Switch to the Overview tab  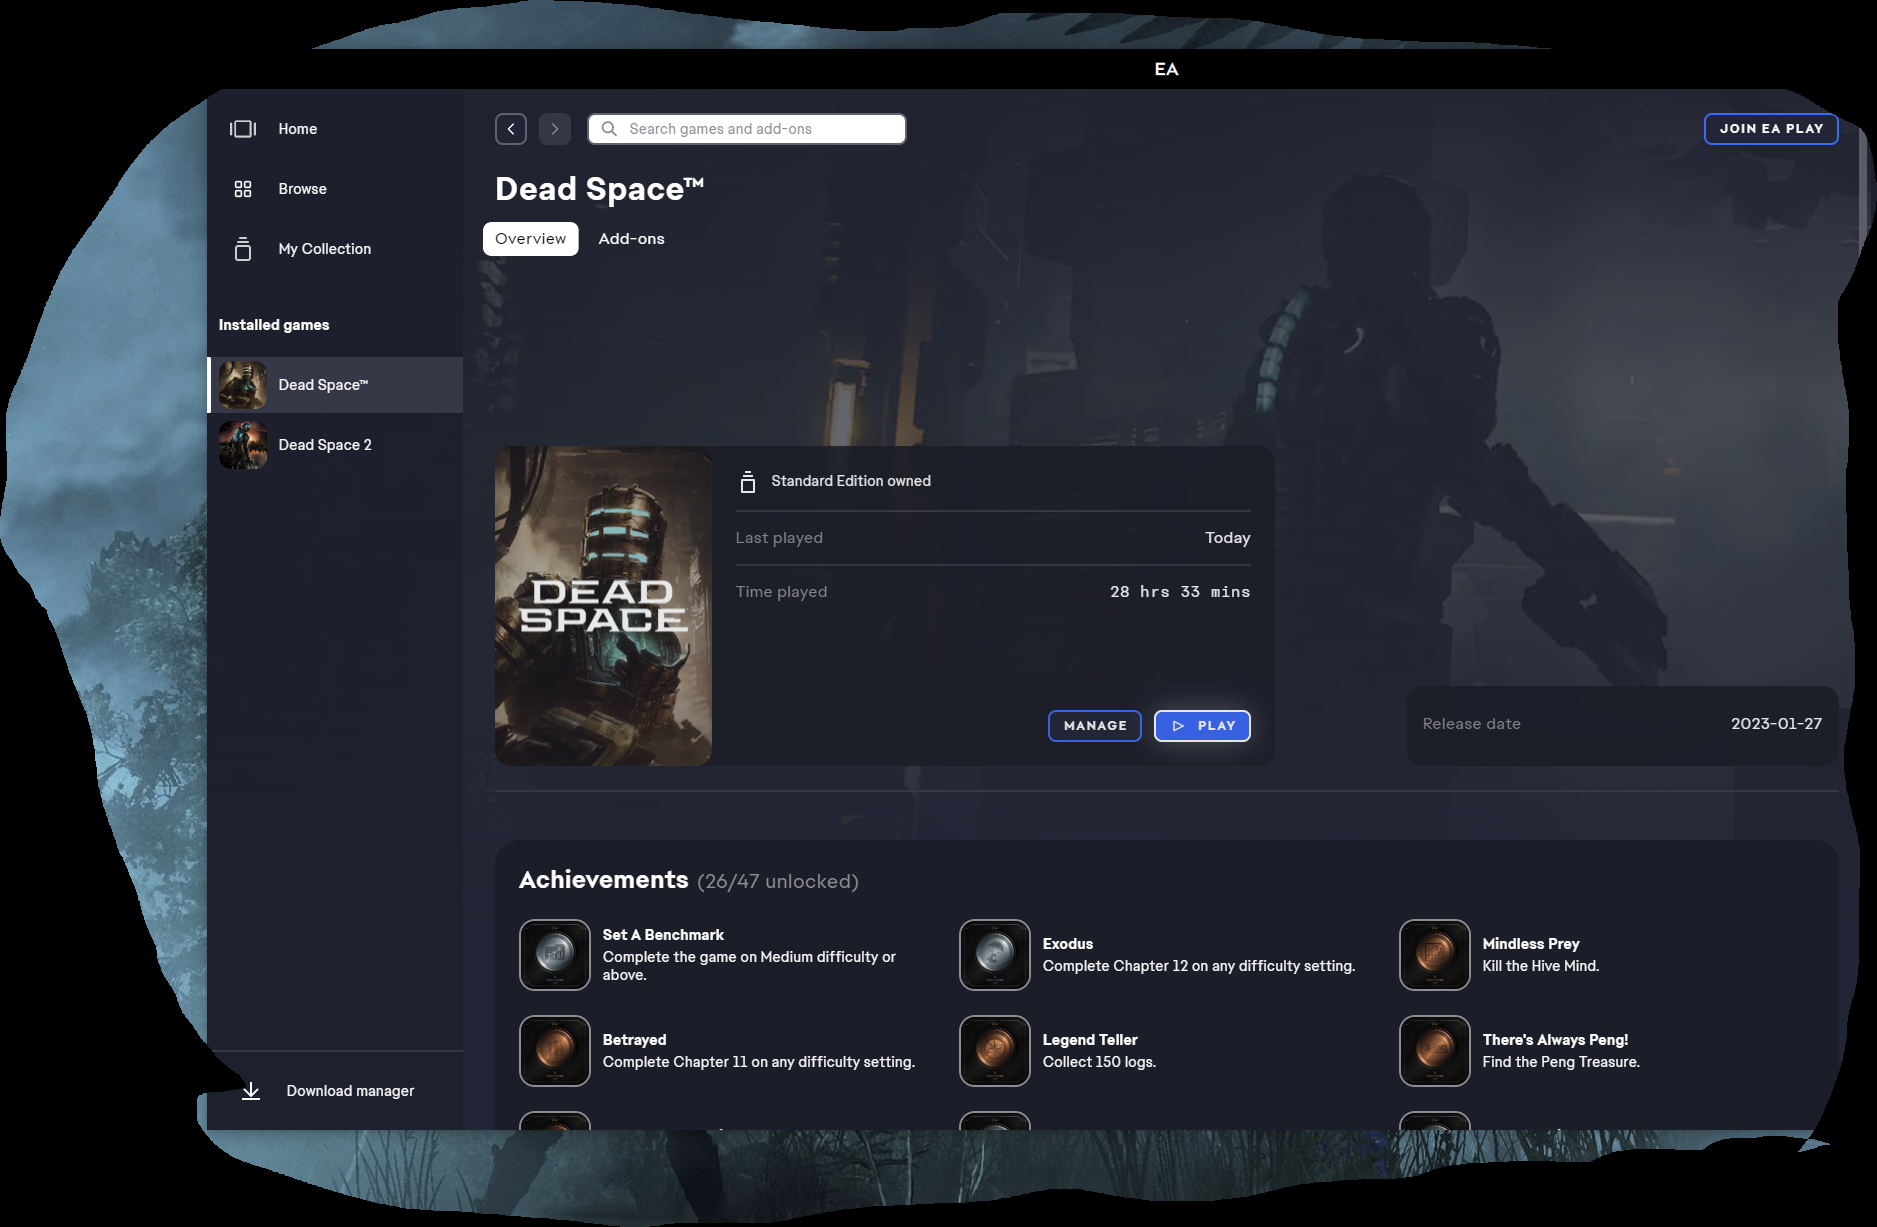(531, 239)
